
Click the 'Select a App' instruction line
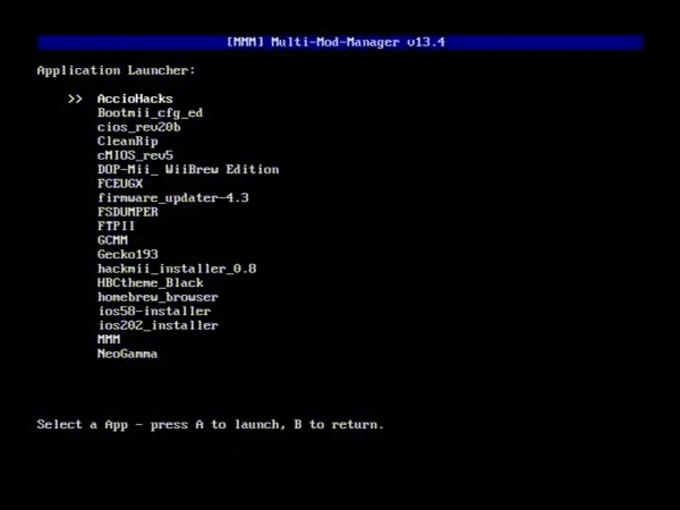(x=210, y=425)
